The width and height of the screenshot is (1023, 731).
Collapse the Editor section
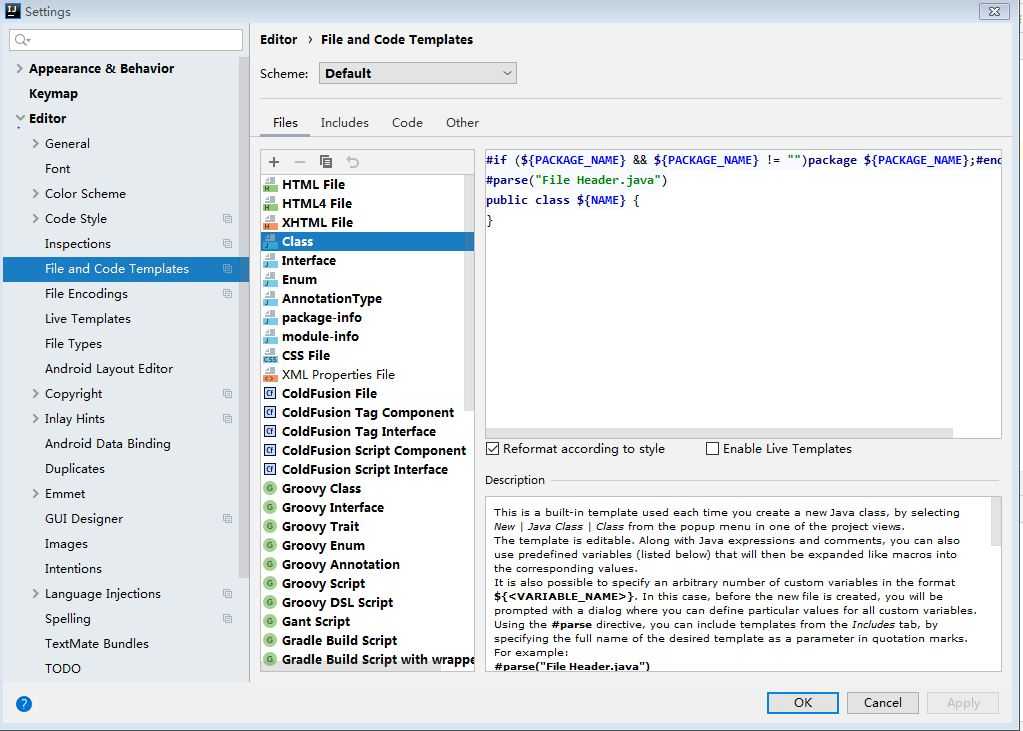20,118
